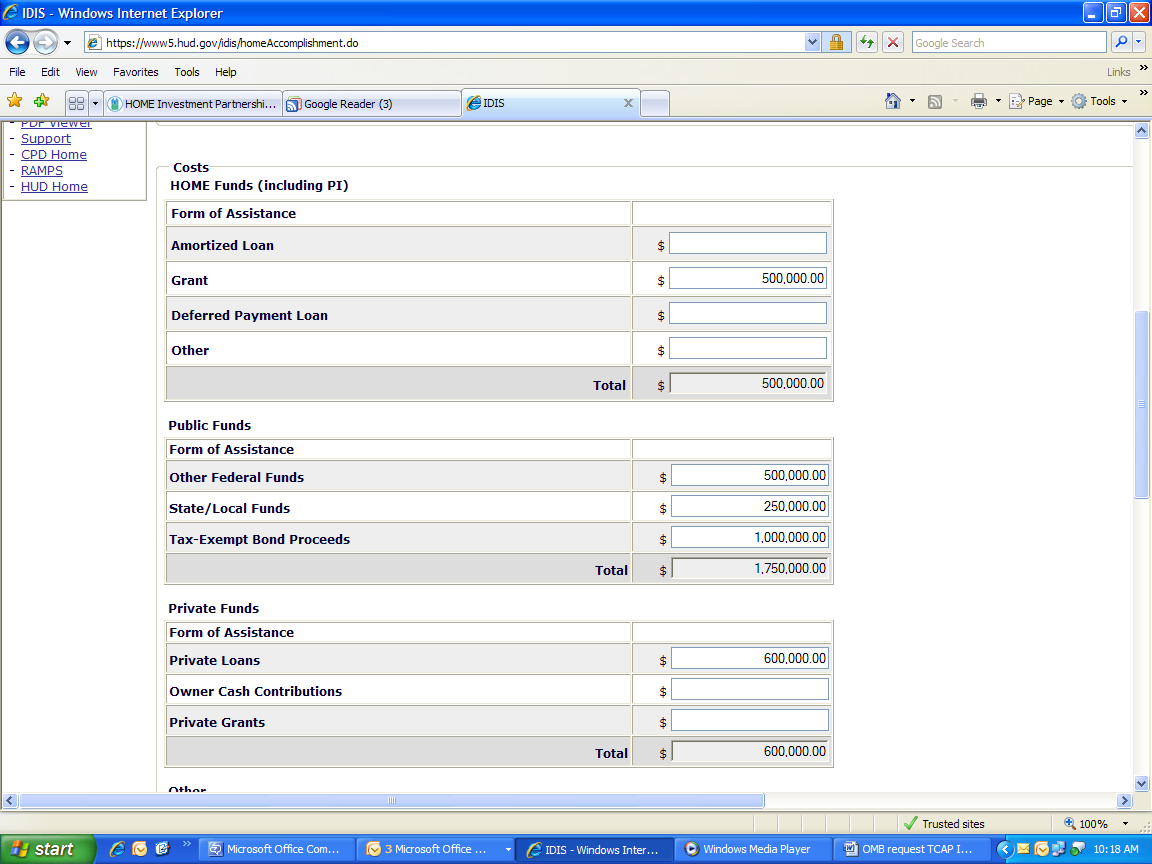Click the Home page icon
This screenshot has height=864, width=1152.
pos(893,101)
